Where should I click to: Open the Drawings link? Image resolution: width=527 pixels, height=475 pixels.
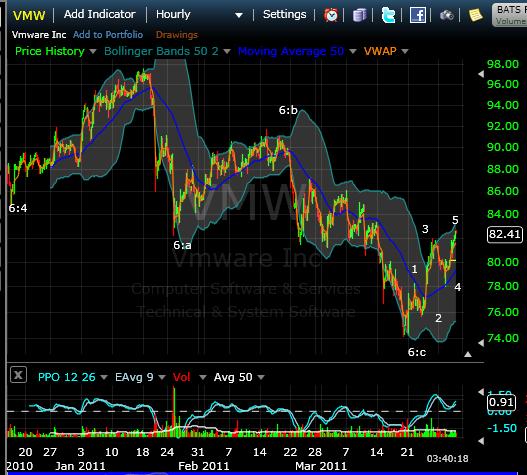pos(177,35)
